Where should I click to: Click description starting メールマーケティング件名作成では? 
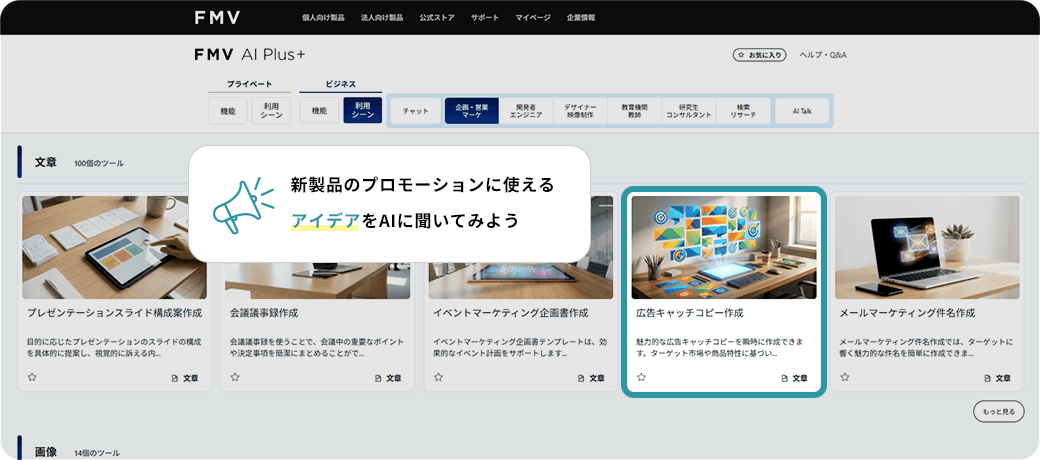point(927,348)
